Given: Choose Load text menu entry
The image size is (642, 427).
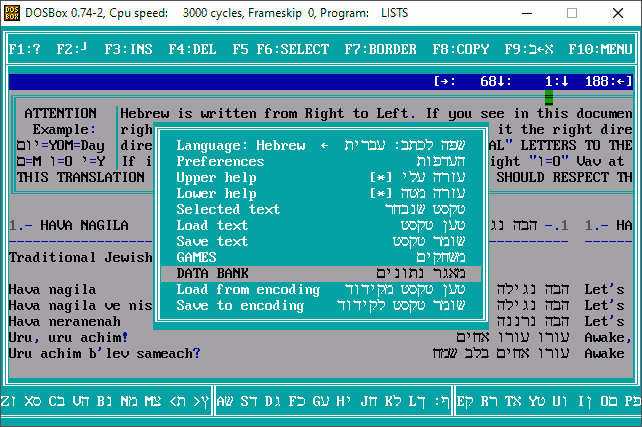Looking at the screenshot, I should [x=321, y=225].
